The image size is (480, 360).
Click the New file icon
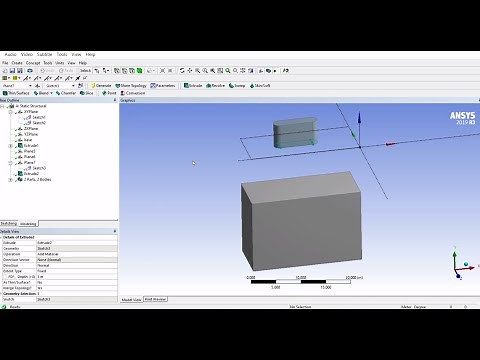coord(5,71)
